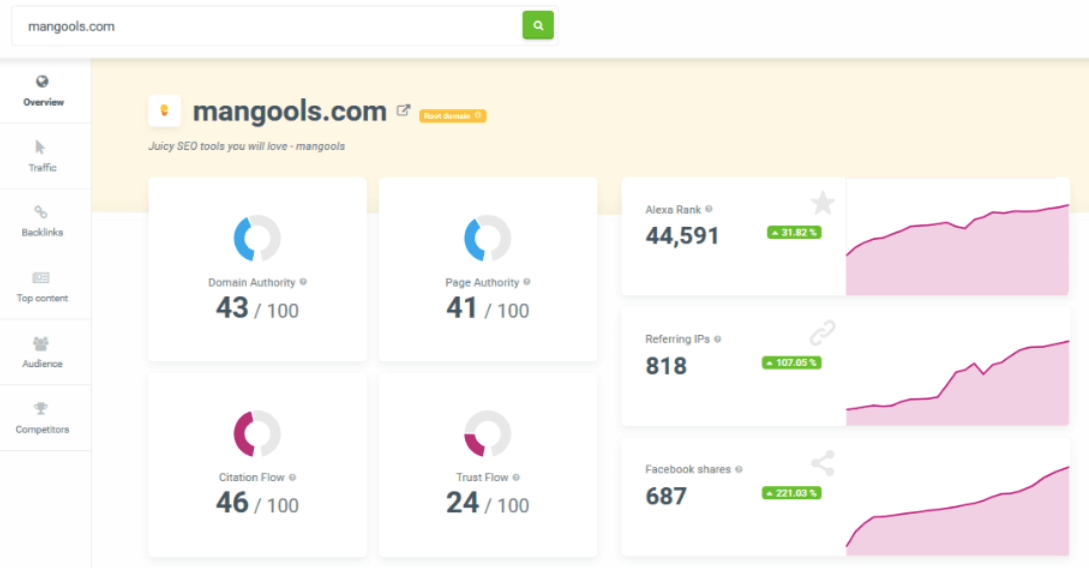Click the Citation Flow score 46
This screenshot has width=1089, height=568.
pos(232,503)
